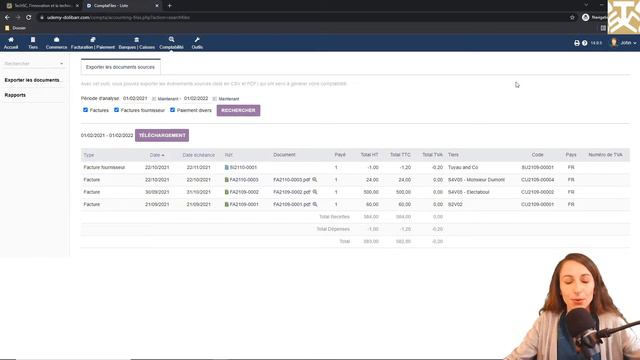Click the Code column header
Image resolution: width=640 pixels, height=360 pixels.
coord(537,155)
